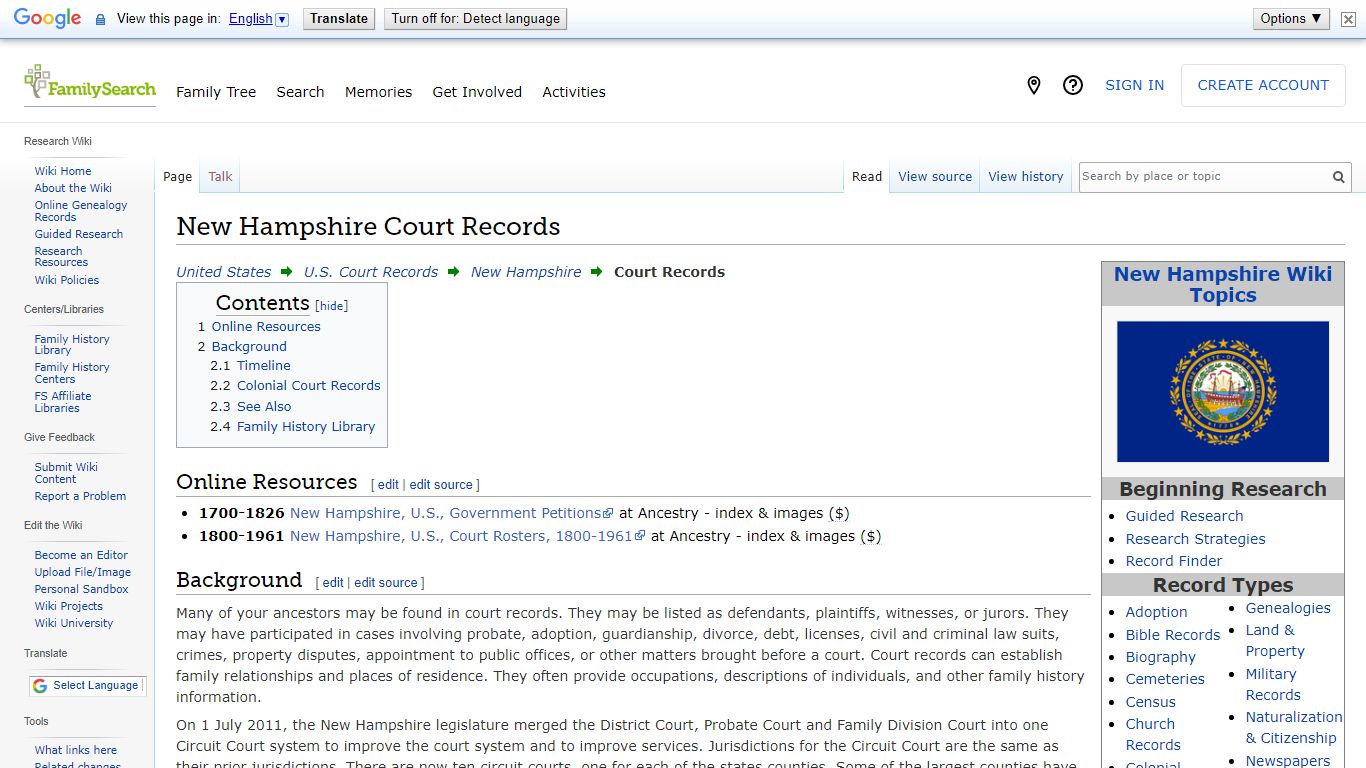Click the search magnifier icon
The width and height of the screenshot is (1366, 768).
pyautogui.click(x=1338, y=177)
